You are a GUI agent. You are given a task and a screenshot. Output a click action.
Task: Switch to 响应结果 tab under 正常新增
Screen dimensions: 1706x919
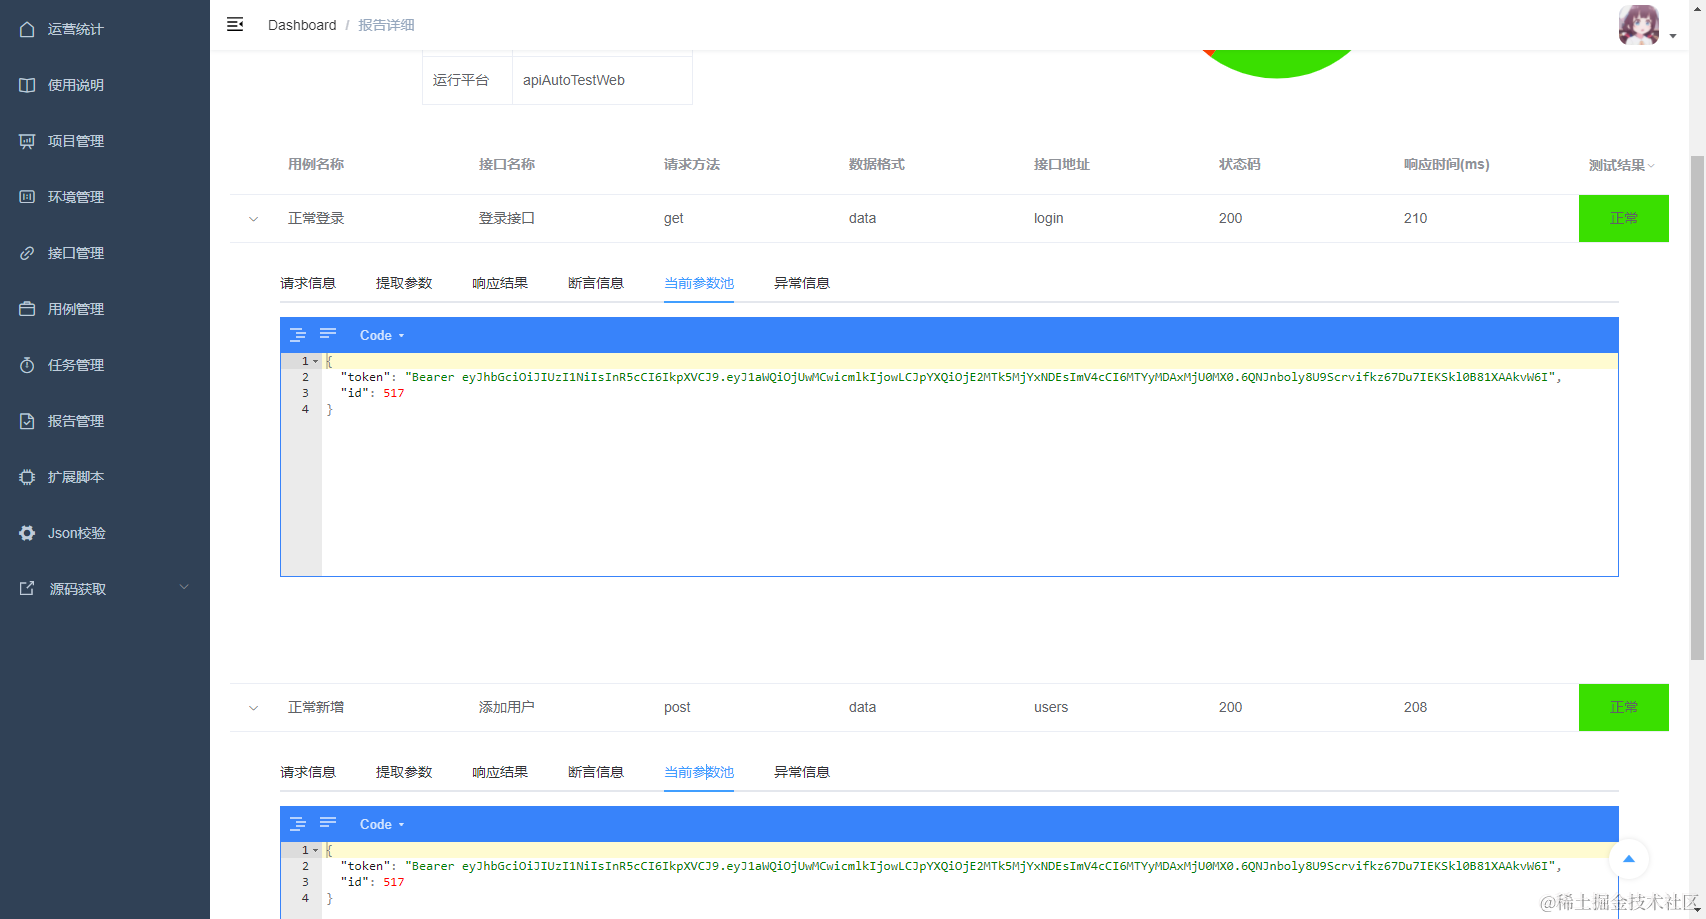[x=500, y=772]
